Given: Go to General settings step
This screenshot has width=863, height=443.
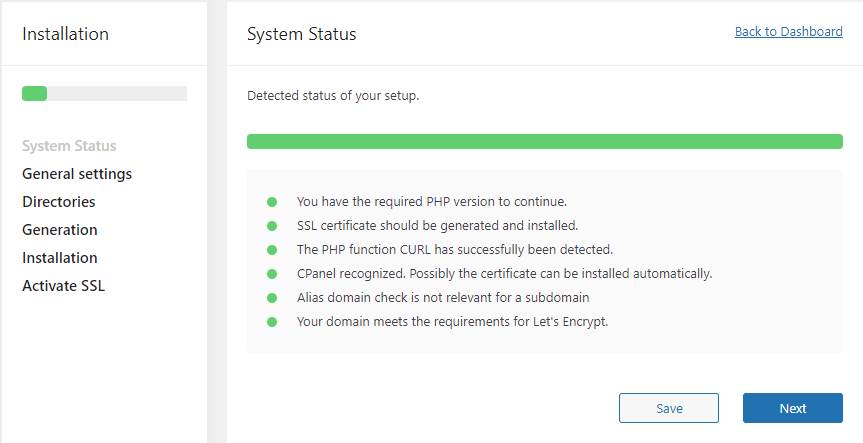Looking at the screenshot, I should coord(77,174).
